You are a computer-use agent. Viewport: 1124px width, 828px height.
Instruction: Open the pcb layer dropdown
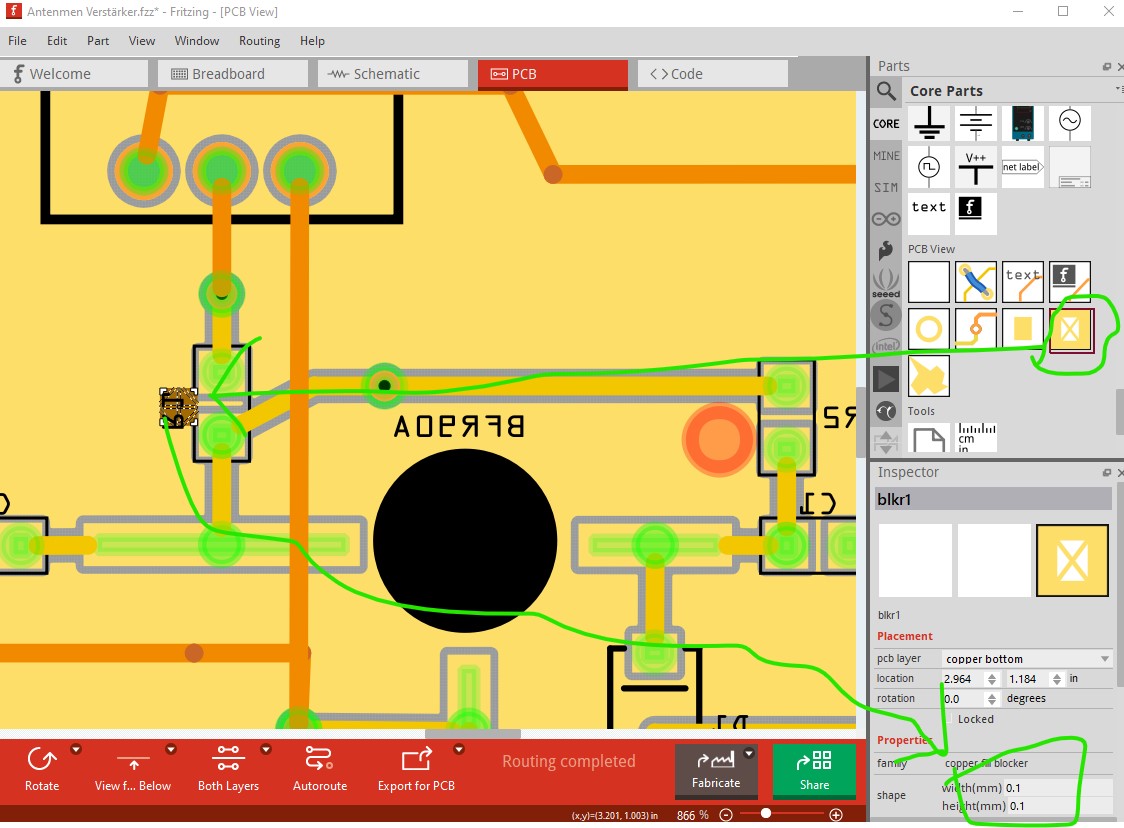coord(1027,659)
